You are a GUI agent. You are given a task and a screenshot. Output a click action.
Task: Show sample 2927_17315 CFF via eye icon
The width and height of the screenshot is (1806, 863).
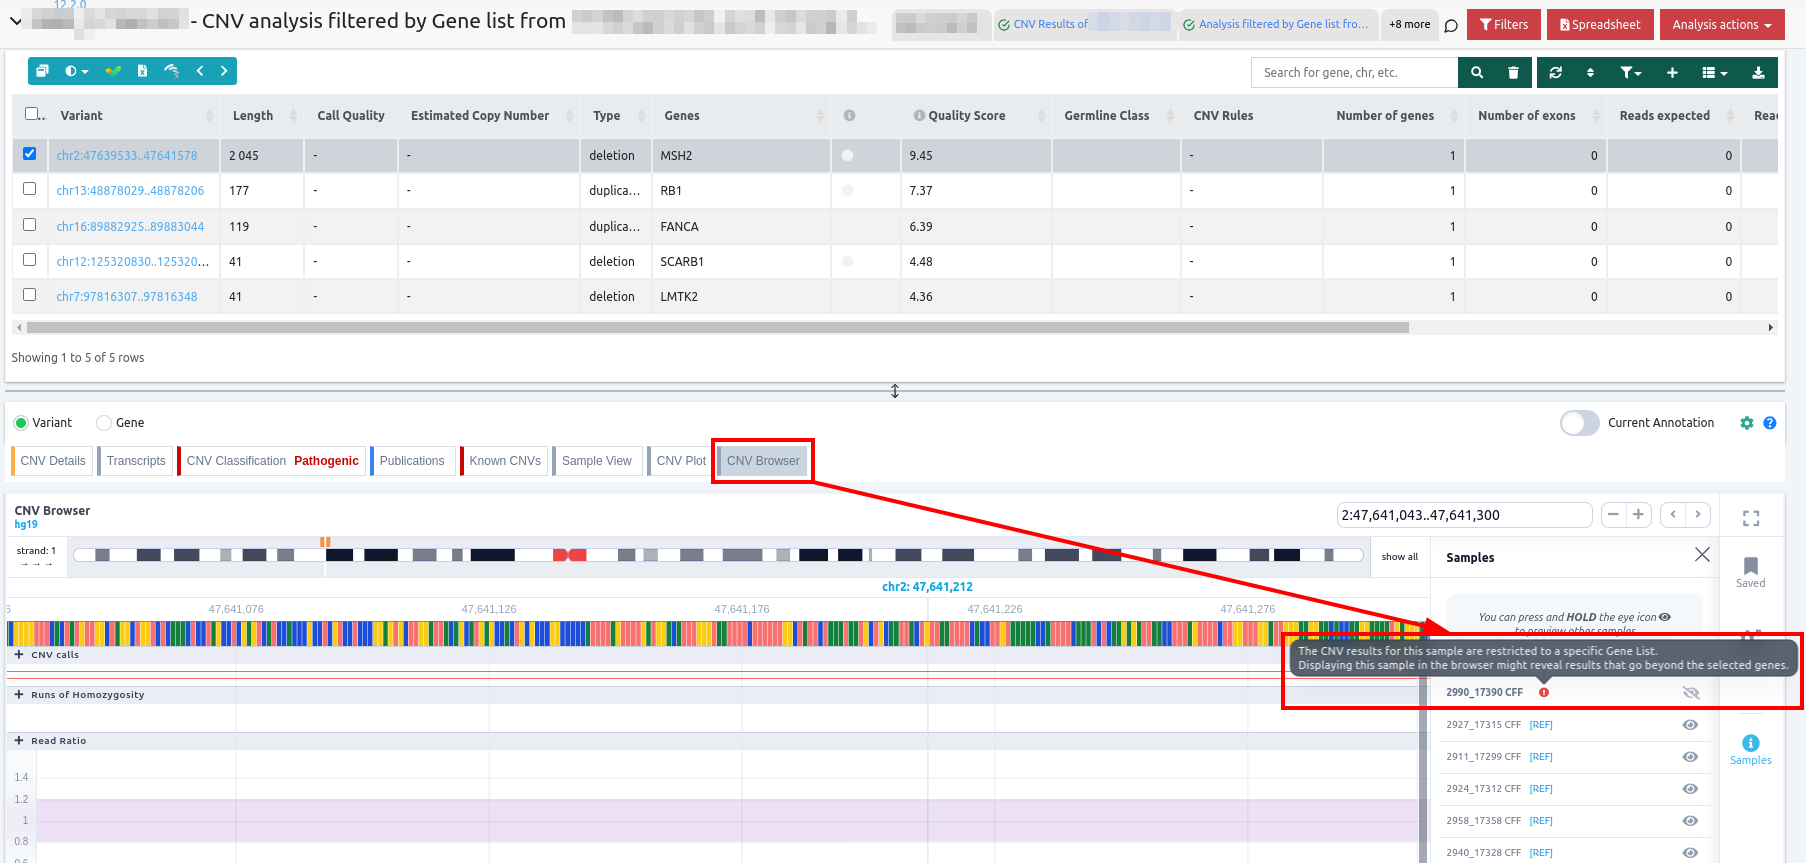tap(1690, 725)
